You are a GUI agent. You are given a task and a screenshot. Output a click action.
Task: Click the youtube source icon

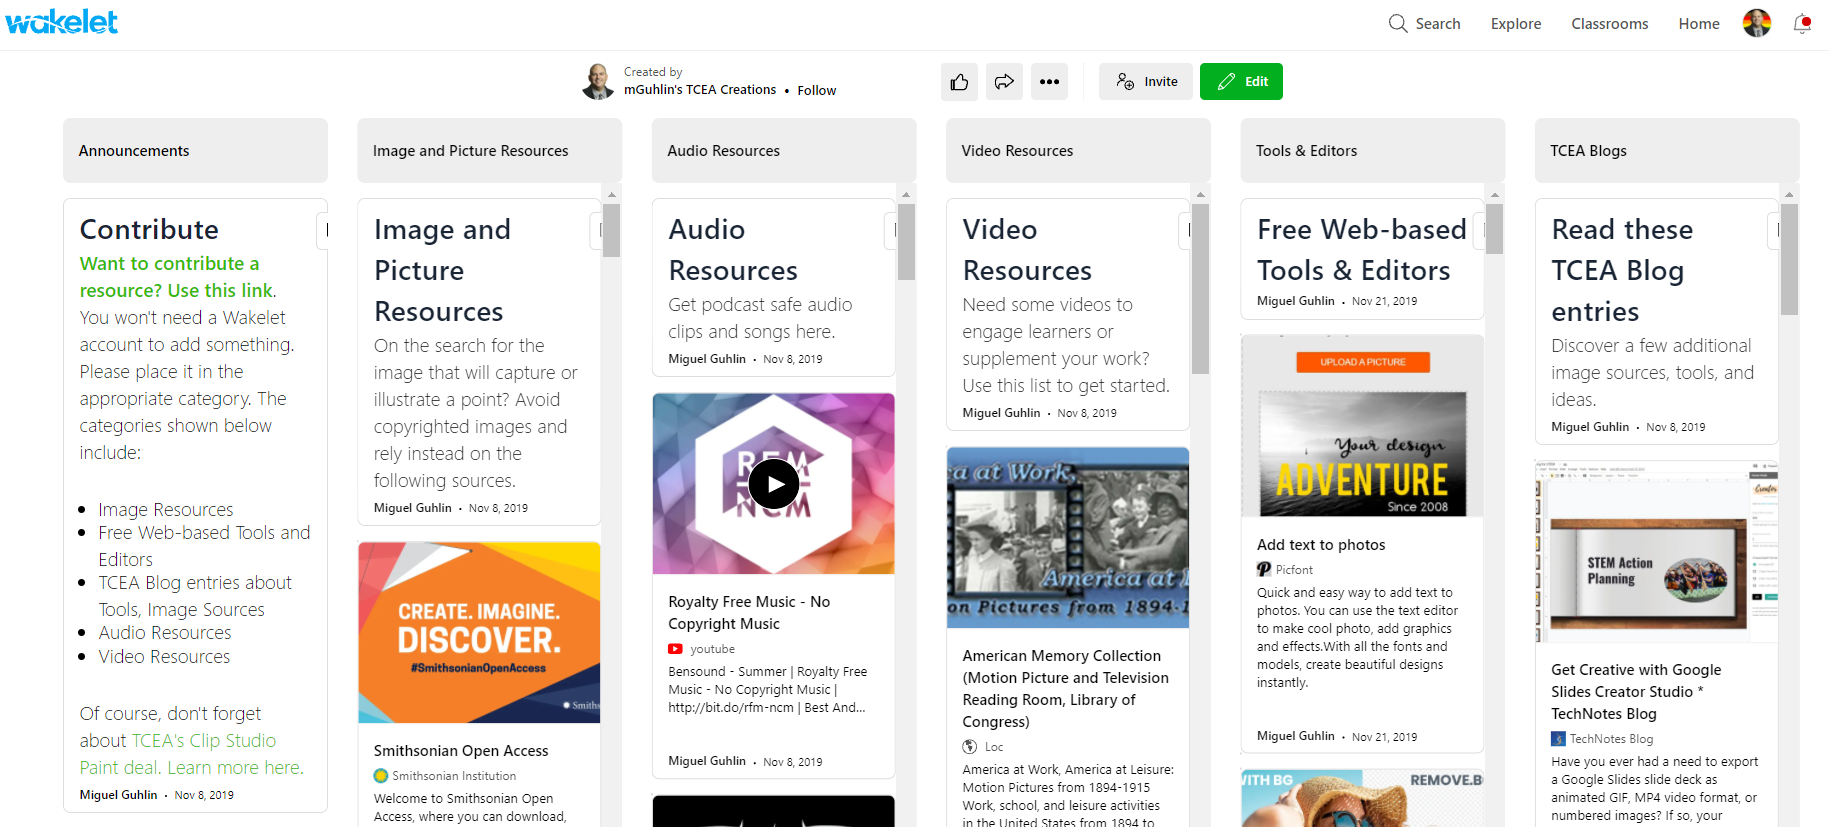click(675, 649)
